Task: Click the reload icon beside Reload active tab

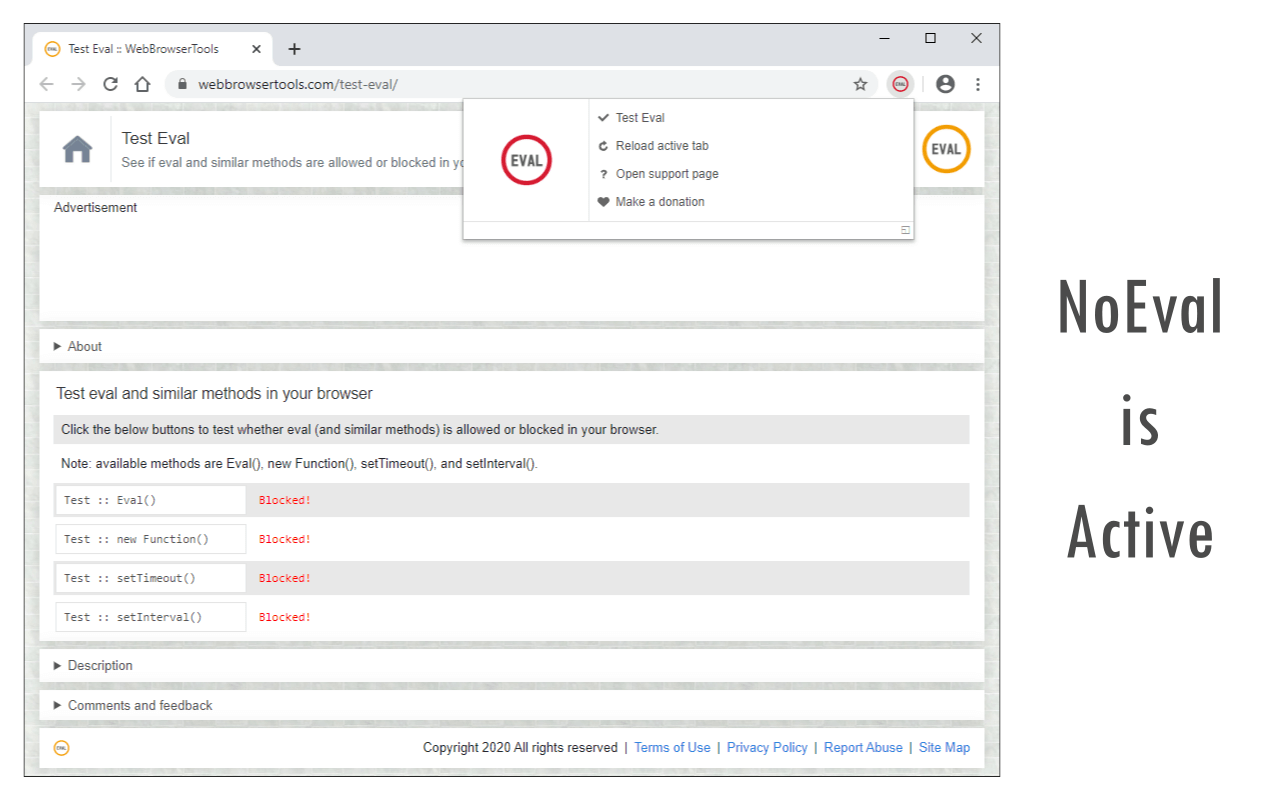Action: pos(603,146)
